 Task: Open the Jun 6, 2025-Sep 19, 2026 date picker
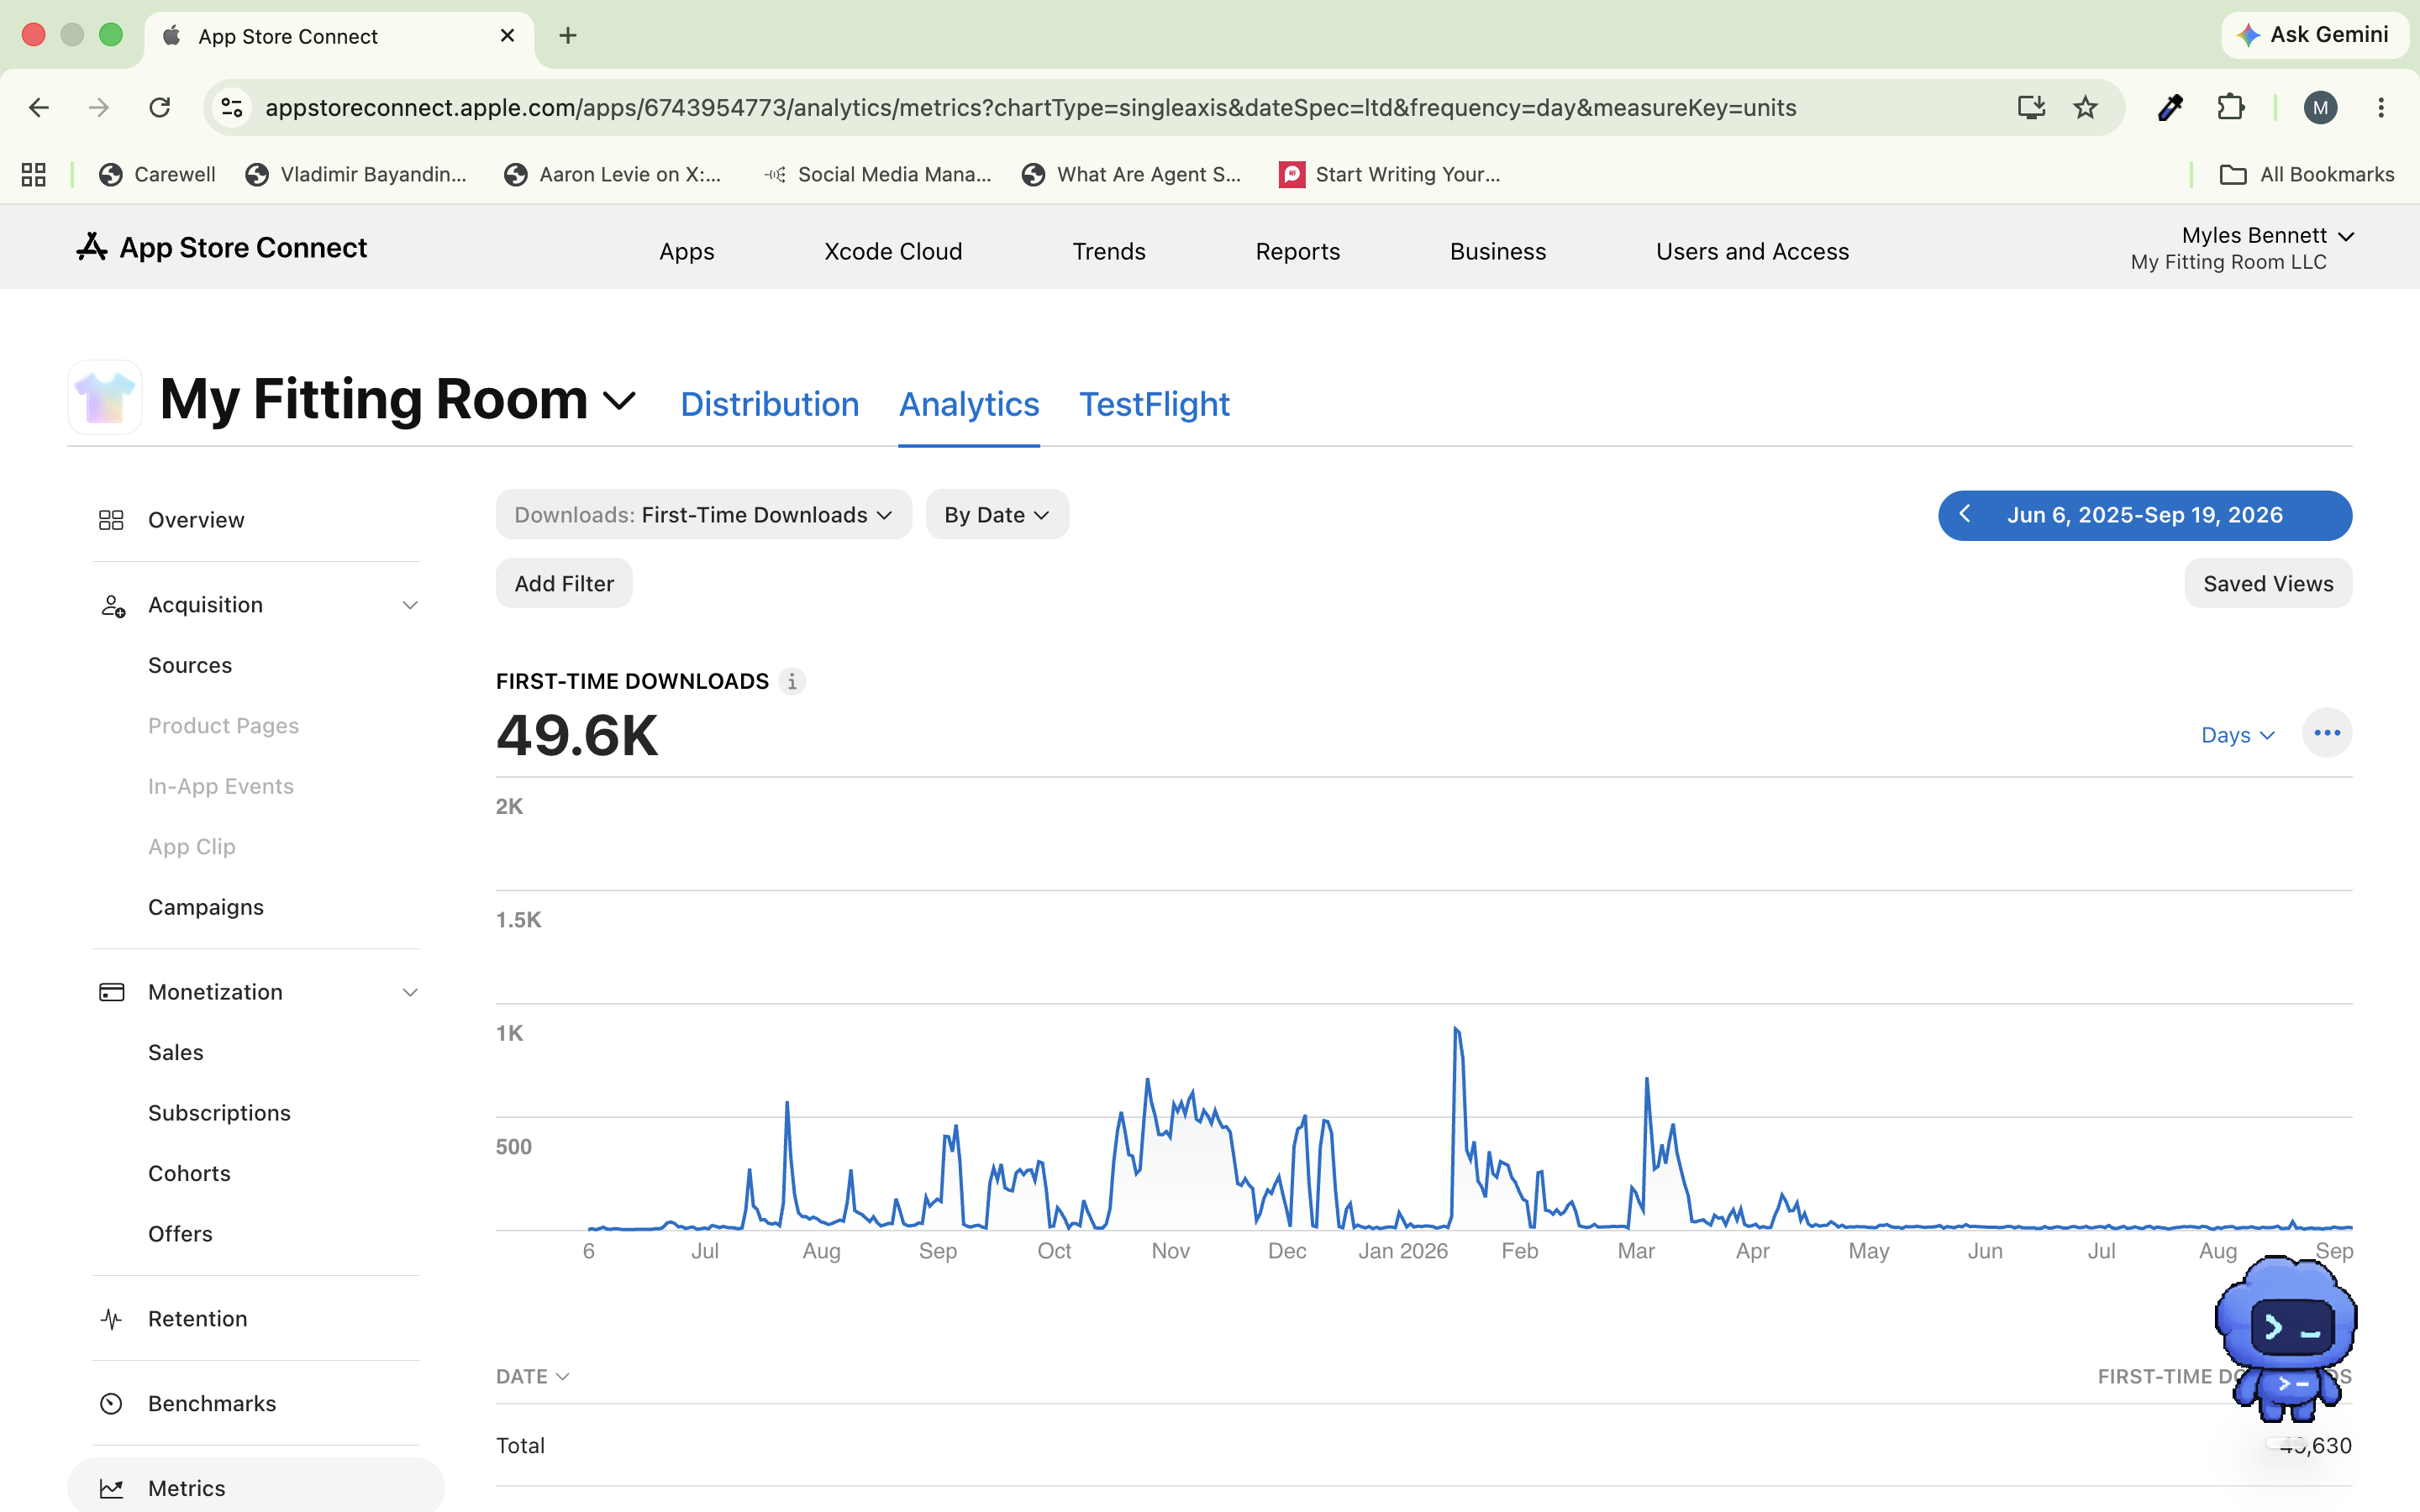2145,515
